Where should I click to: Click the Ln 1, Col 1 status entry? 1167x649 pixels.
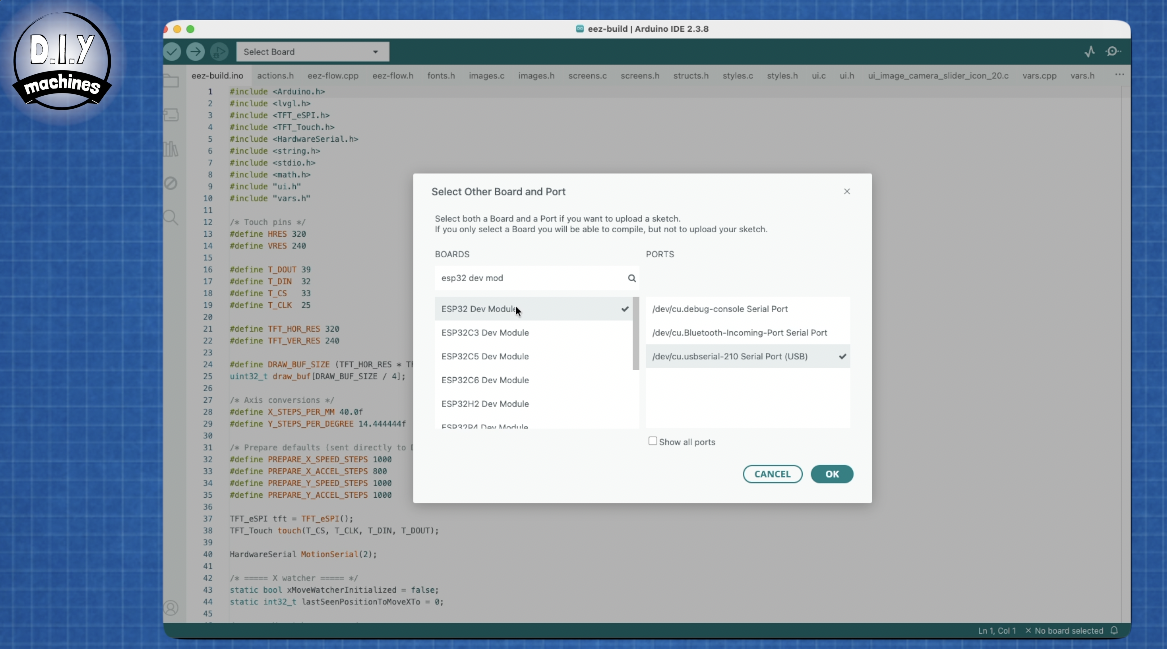[x=997, y=631]
